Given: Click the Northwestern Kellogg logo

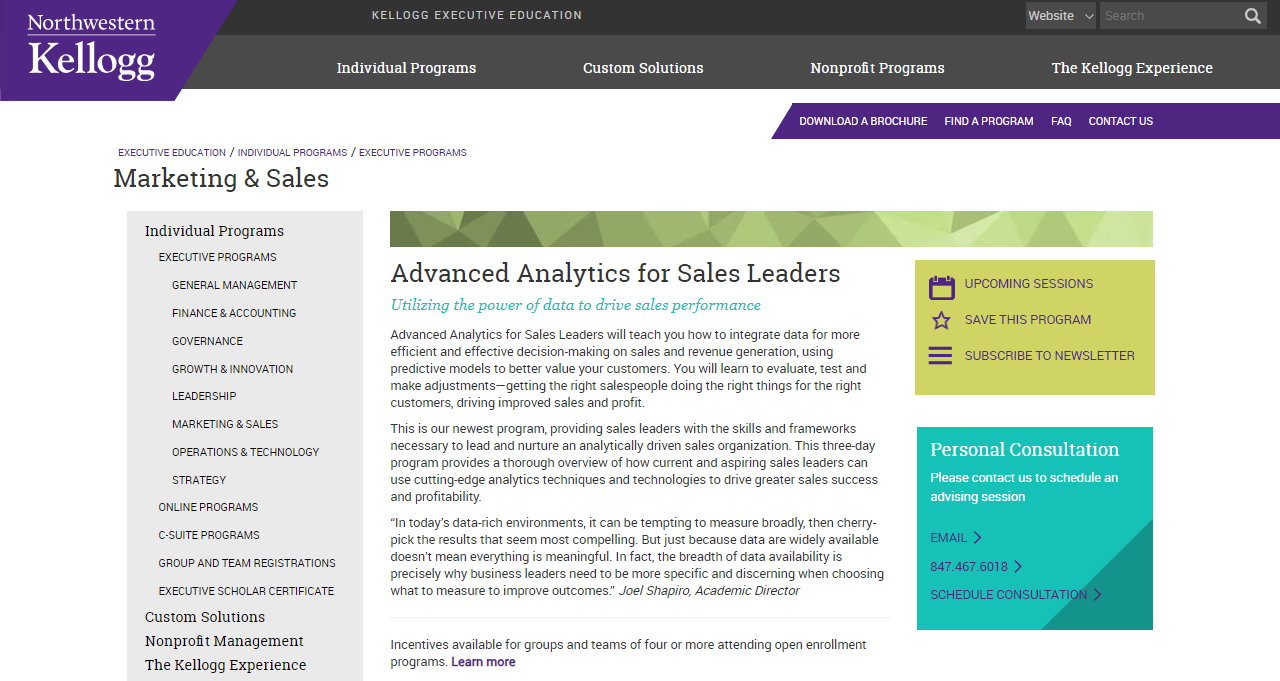Looking at the screenshot, I should pyautogui.click(x=91, y=46).
